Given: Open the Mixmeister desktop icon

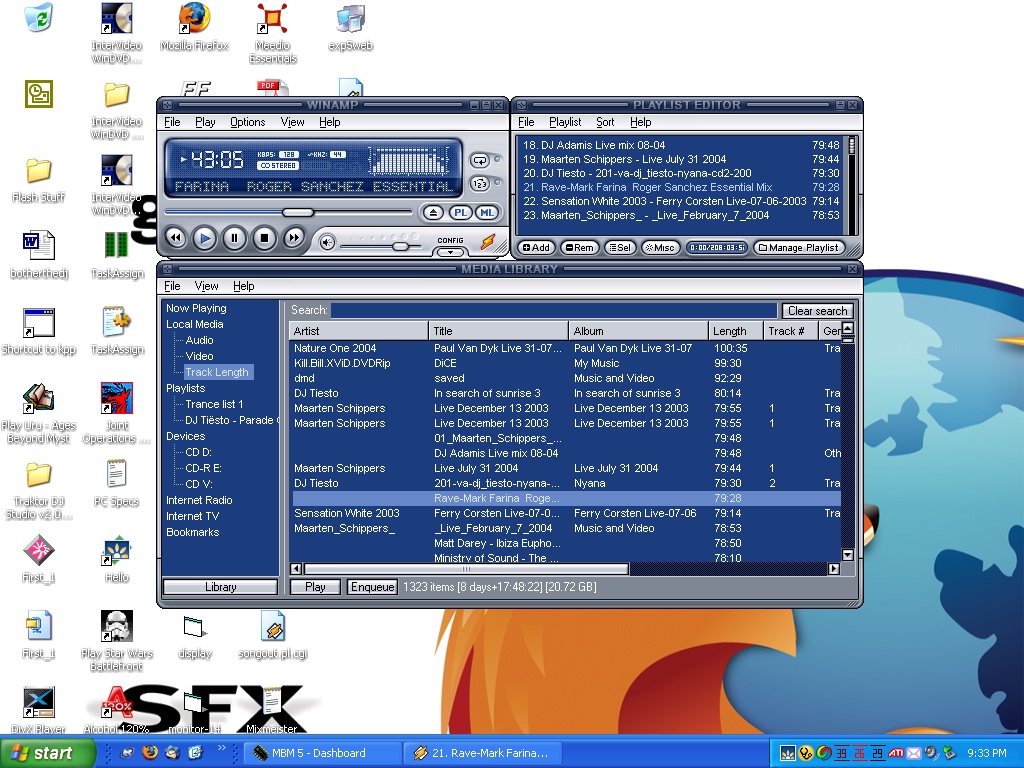Looking at the screenshot, I should [x=272, y=710].
